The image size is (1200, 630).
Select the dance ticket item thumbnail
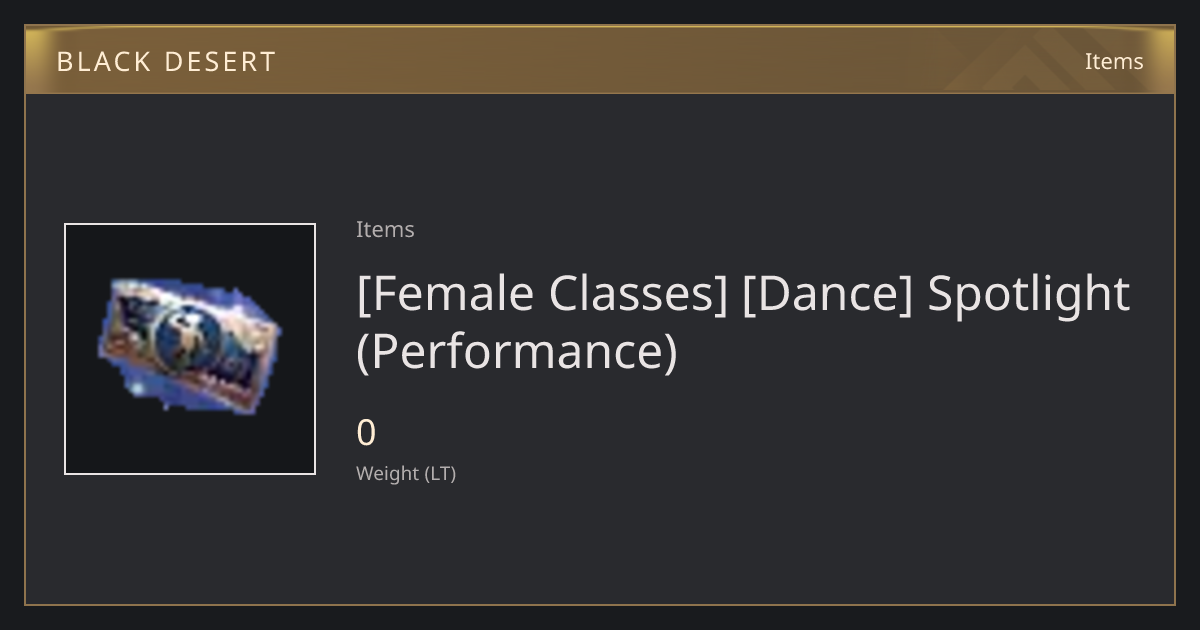pos(190,349)
